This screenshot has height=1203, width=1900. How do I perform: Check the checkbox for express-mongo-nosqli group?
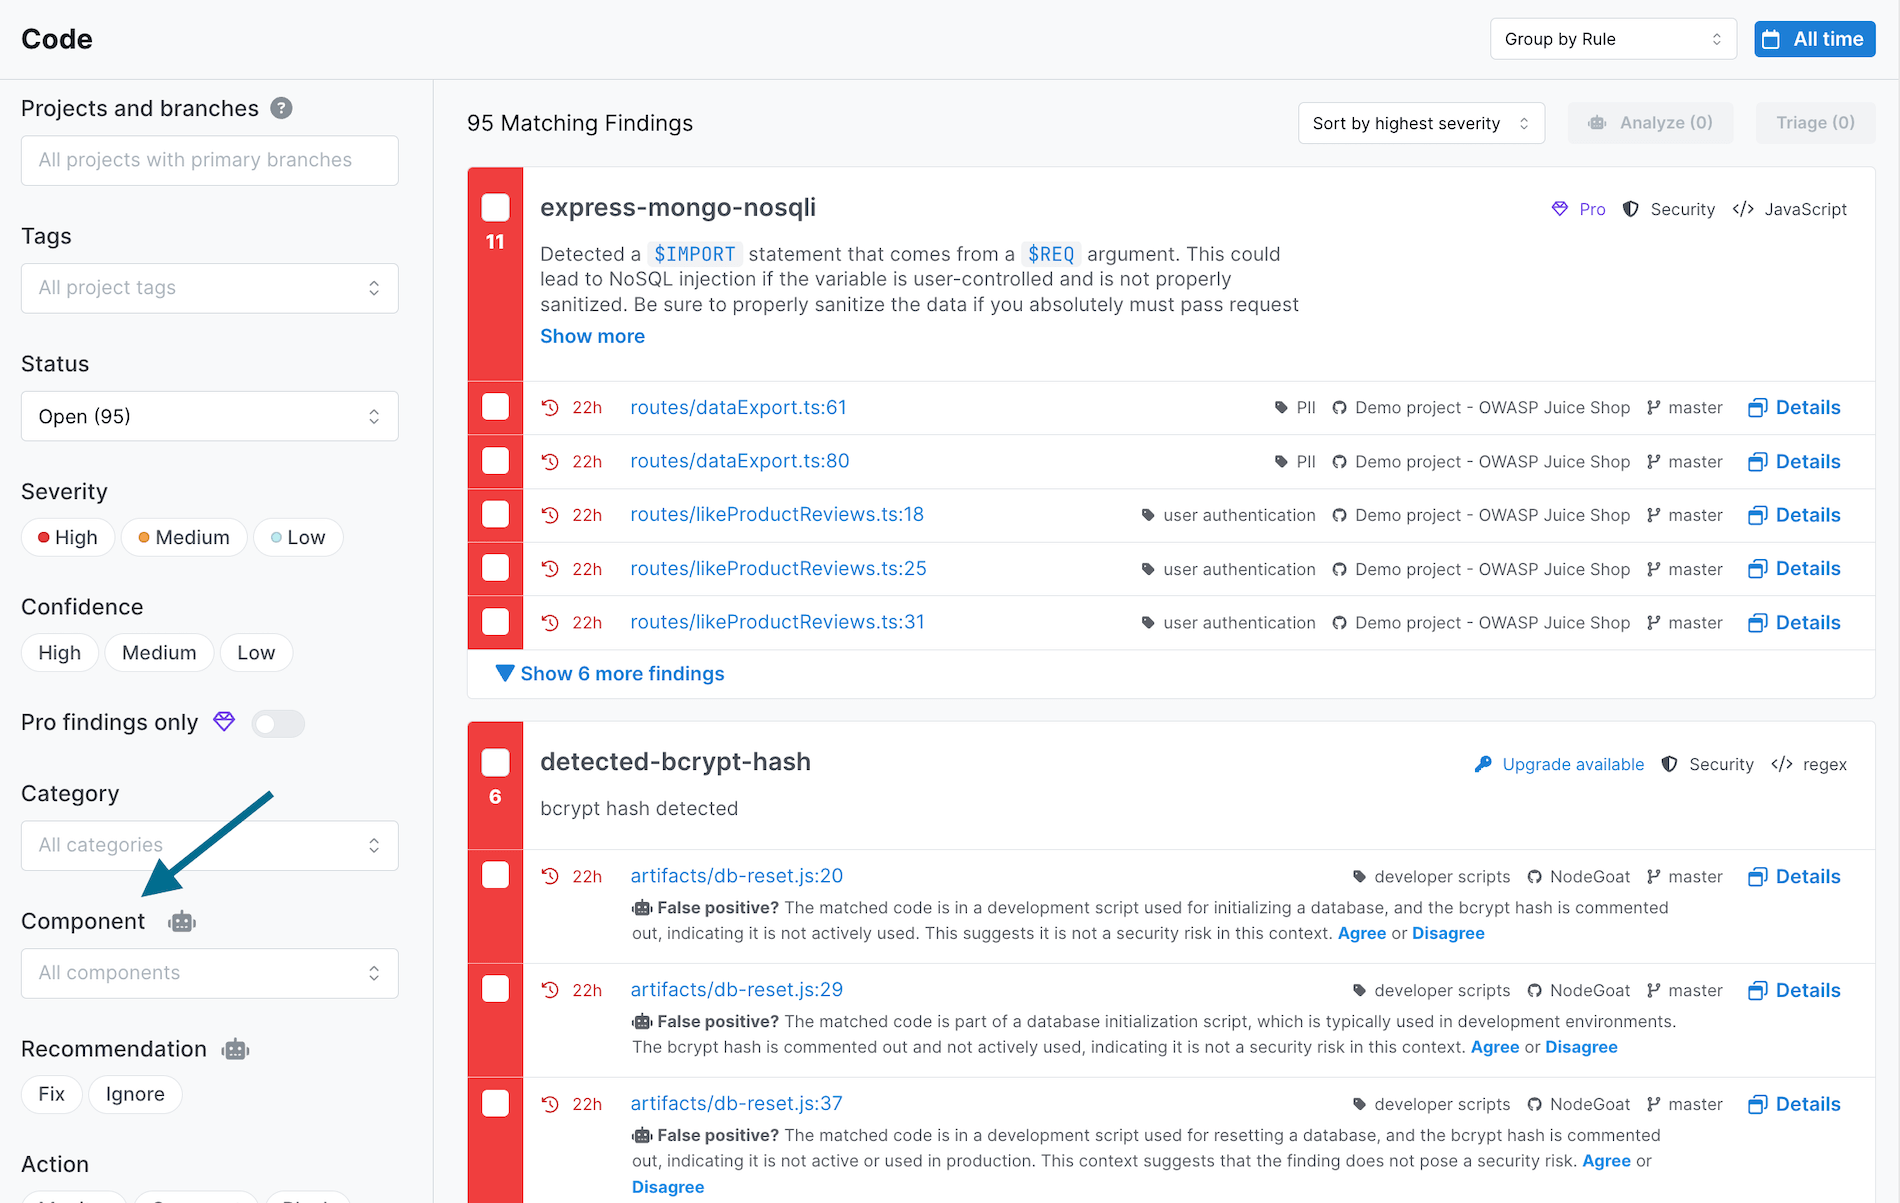(495, 207)
